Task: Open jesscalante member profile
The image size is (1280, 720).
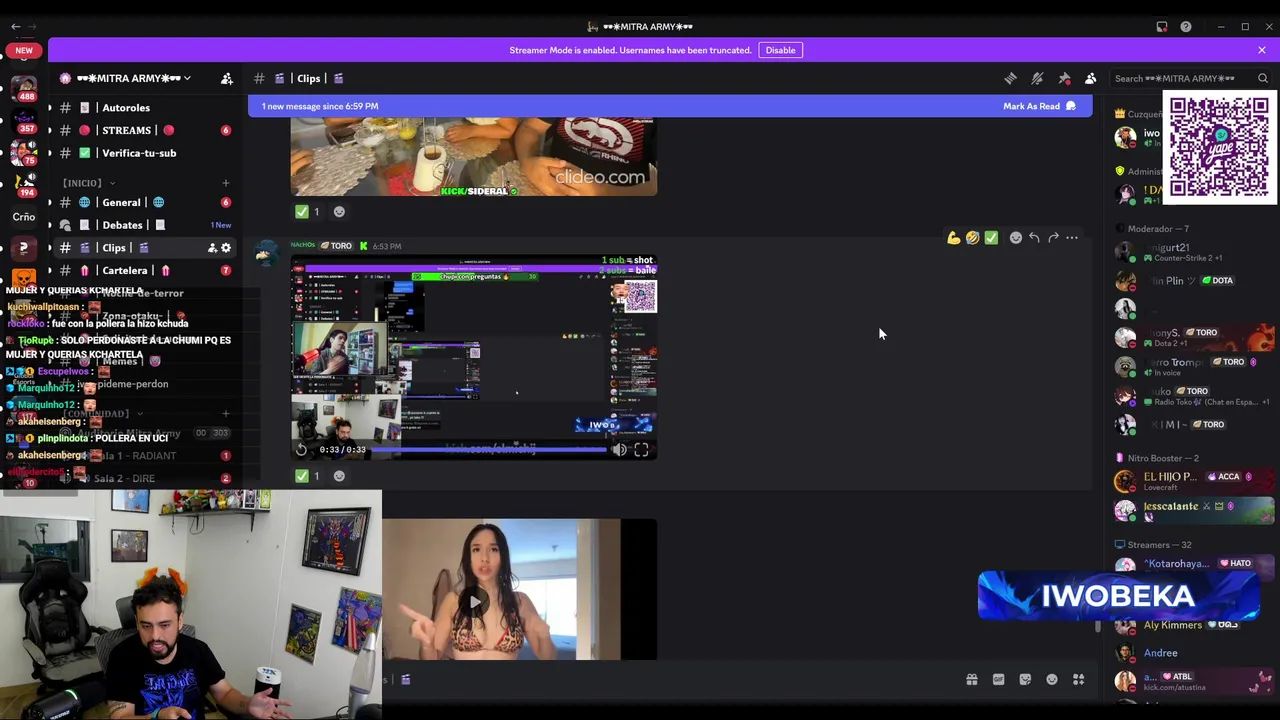Action: (x=1194, y=510)
